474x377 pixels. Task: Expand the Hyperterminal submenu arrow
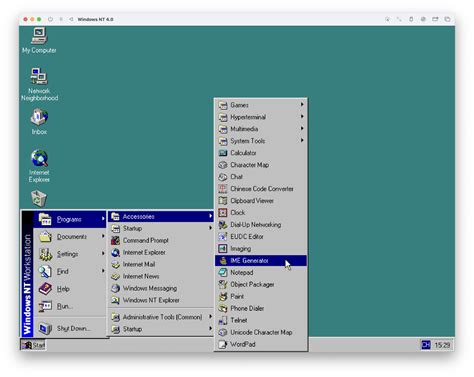[x=302, y=117]
